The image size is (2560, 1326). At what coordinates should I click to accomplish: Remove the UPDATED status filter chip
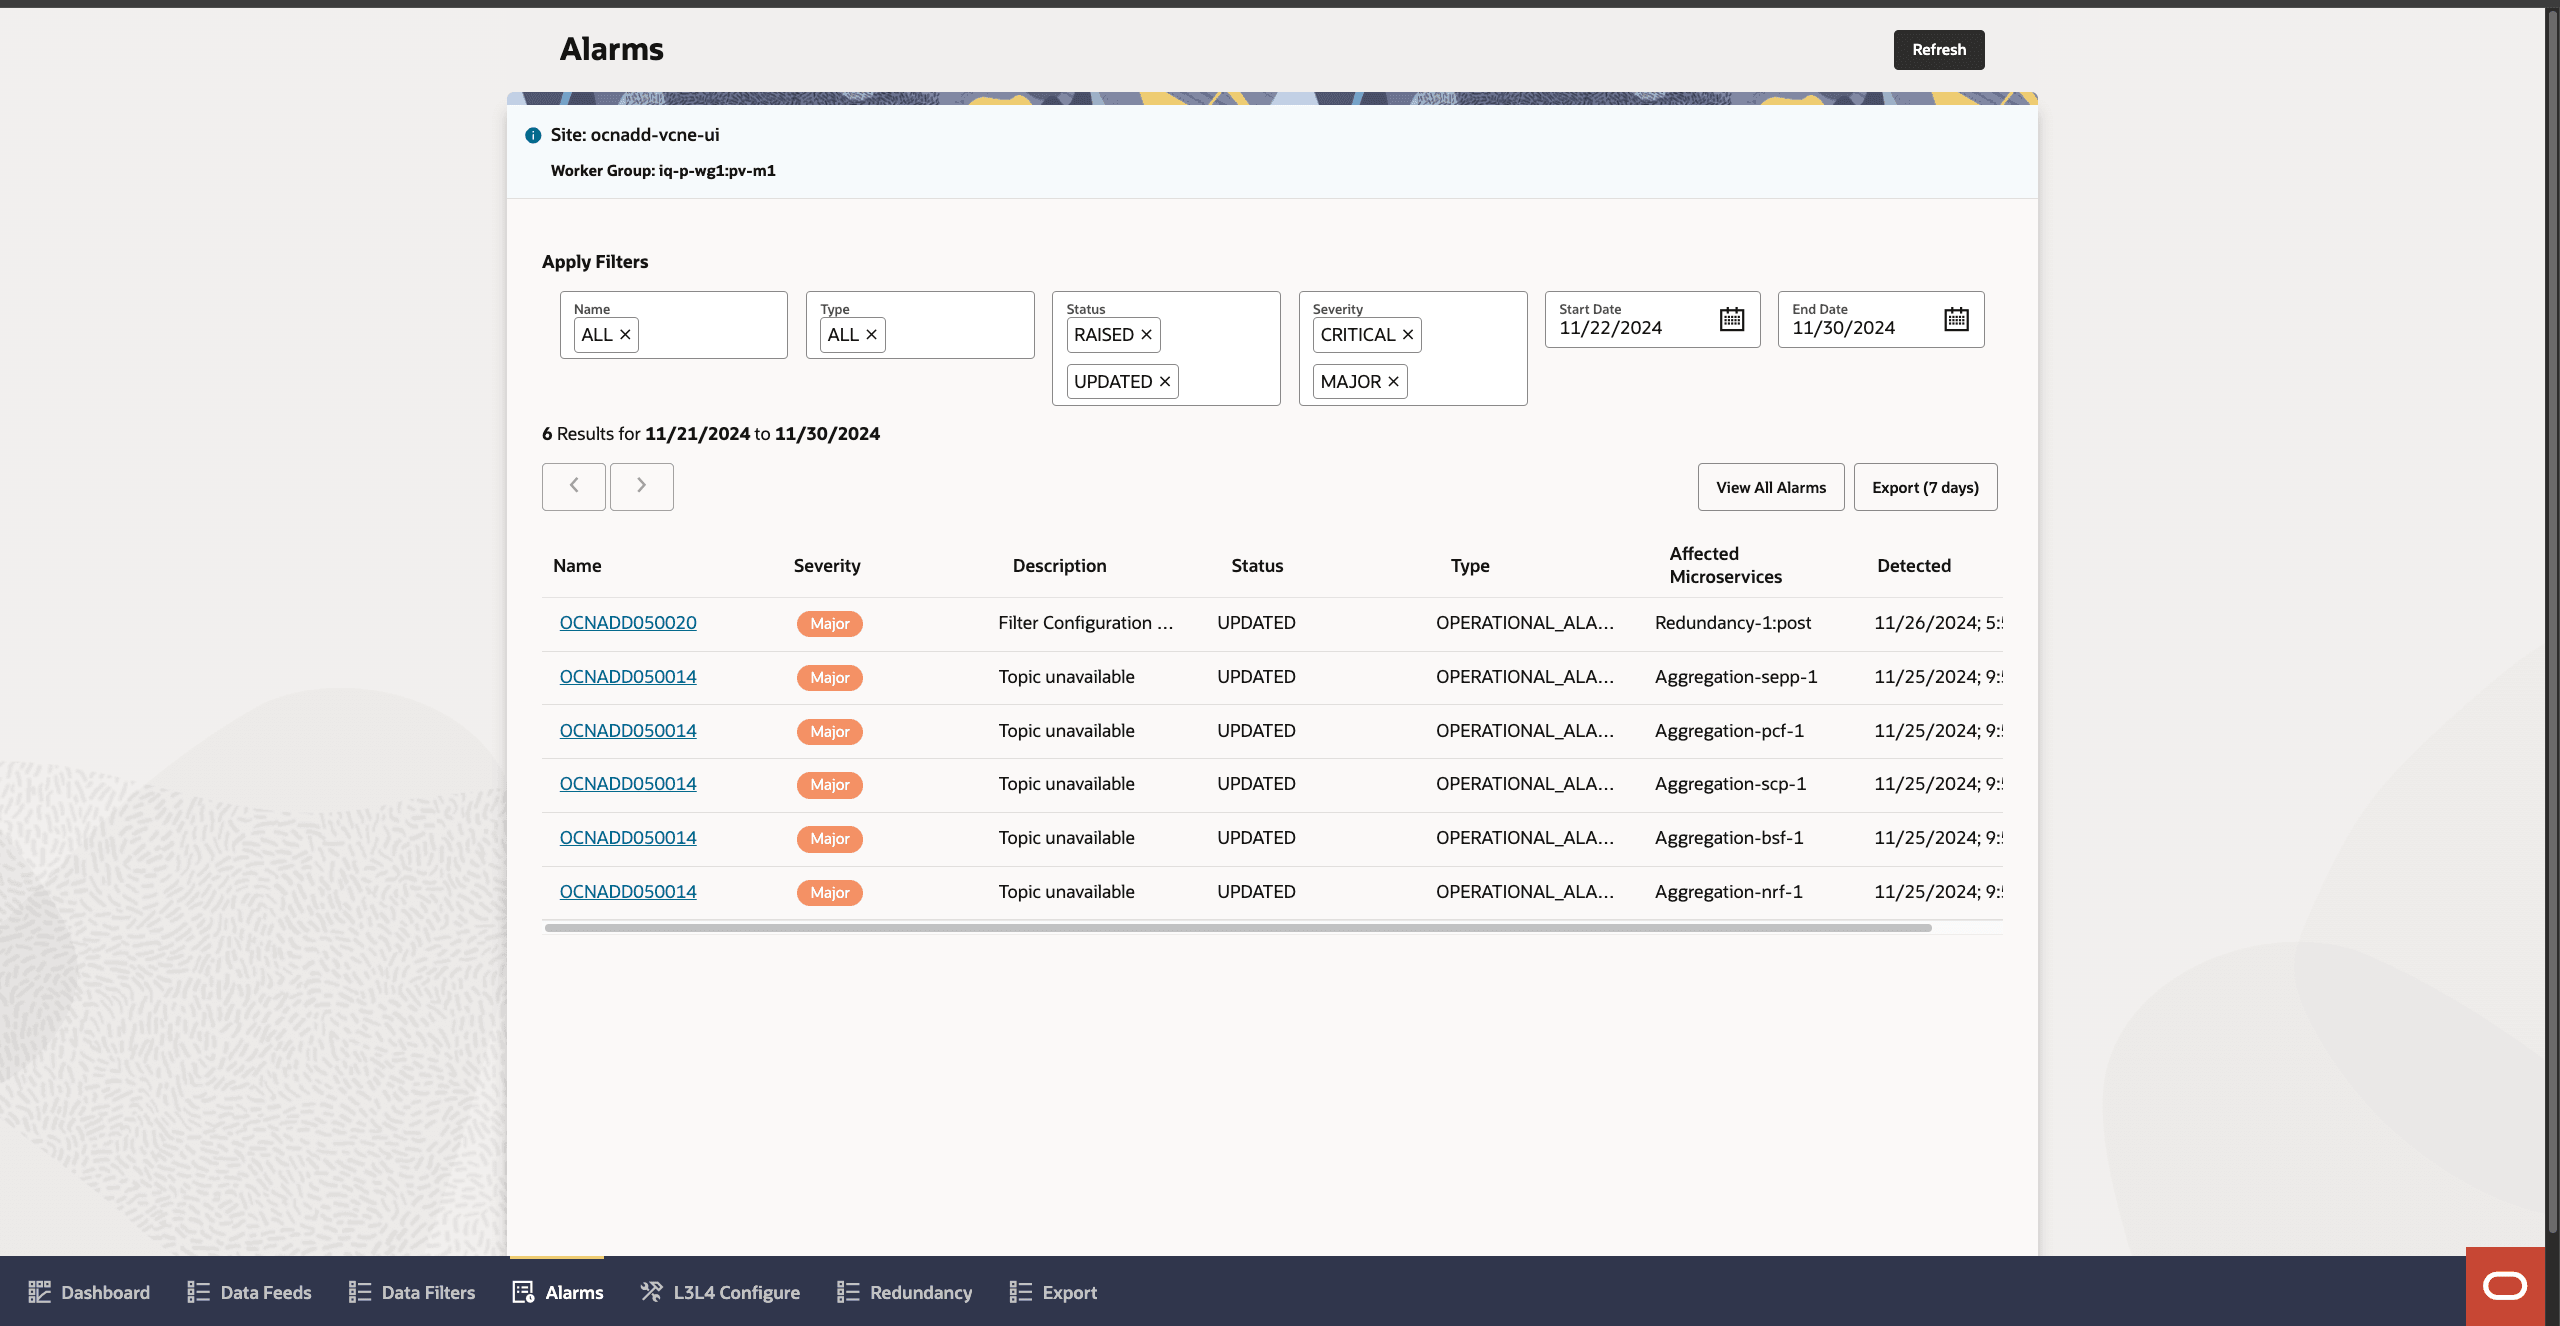[1165, 382]
